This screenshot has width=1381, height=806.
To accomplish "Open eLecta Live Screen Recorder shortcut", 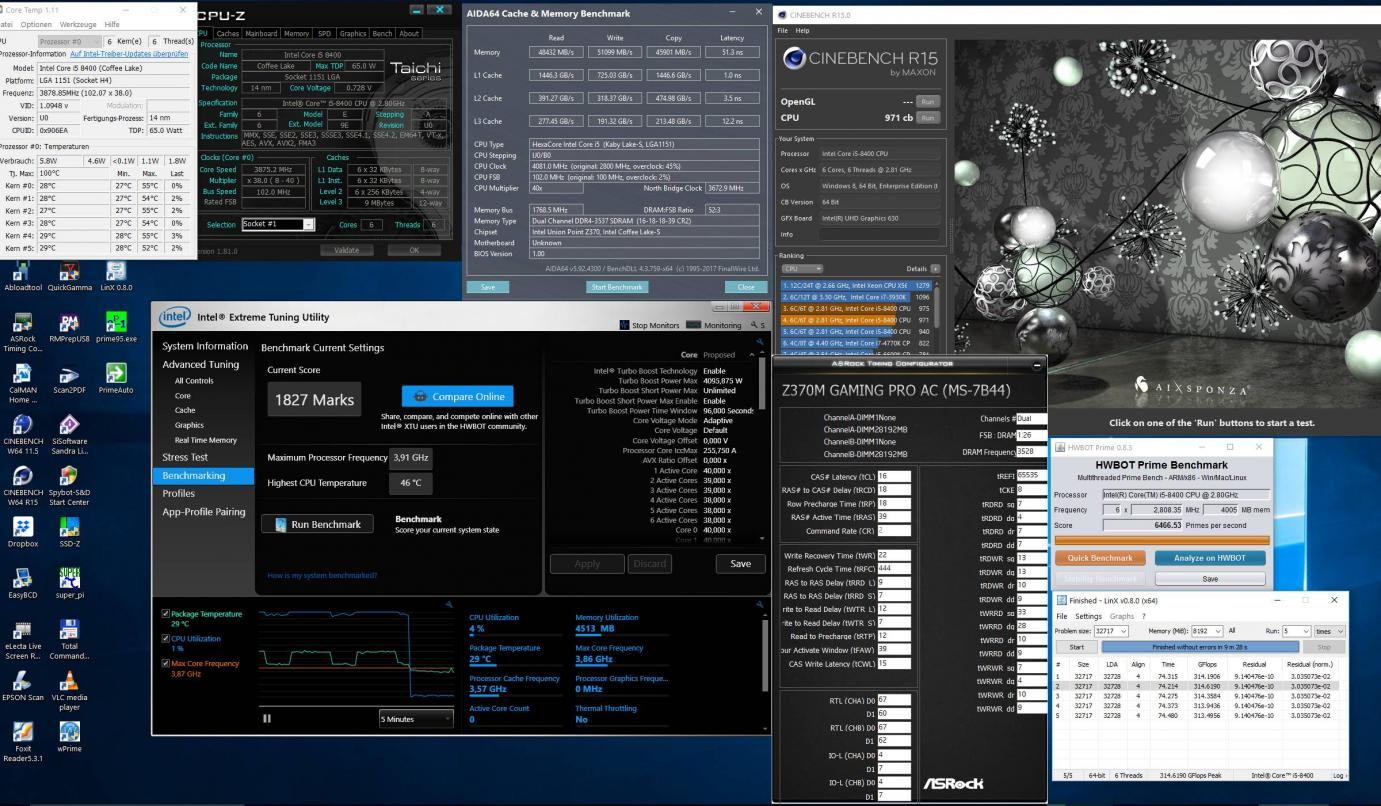I will (x=23, y=640).
